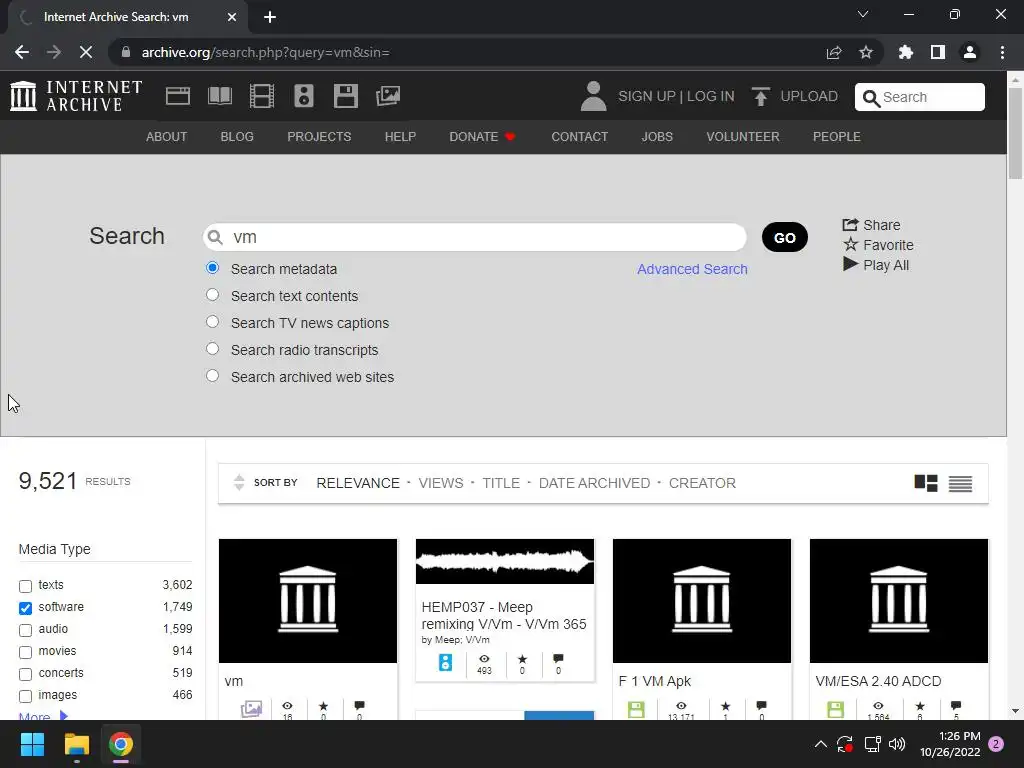This screenshot has width=1024, height=768.
Task: Open Chrome extensions puzzle icon
Action: pyautogui.click(x=906, y=52)
